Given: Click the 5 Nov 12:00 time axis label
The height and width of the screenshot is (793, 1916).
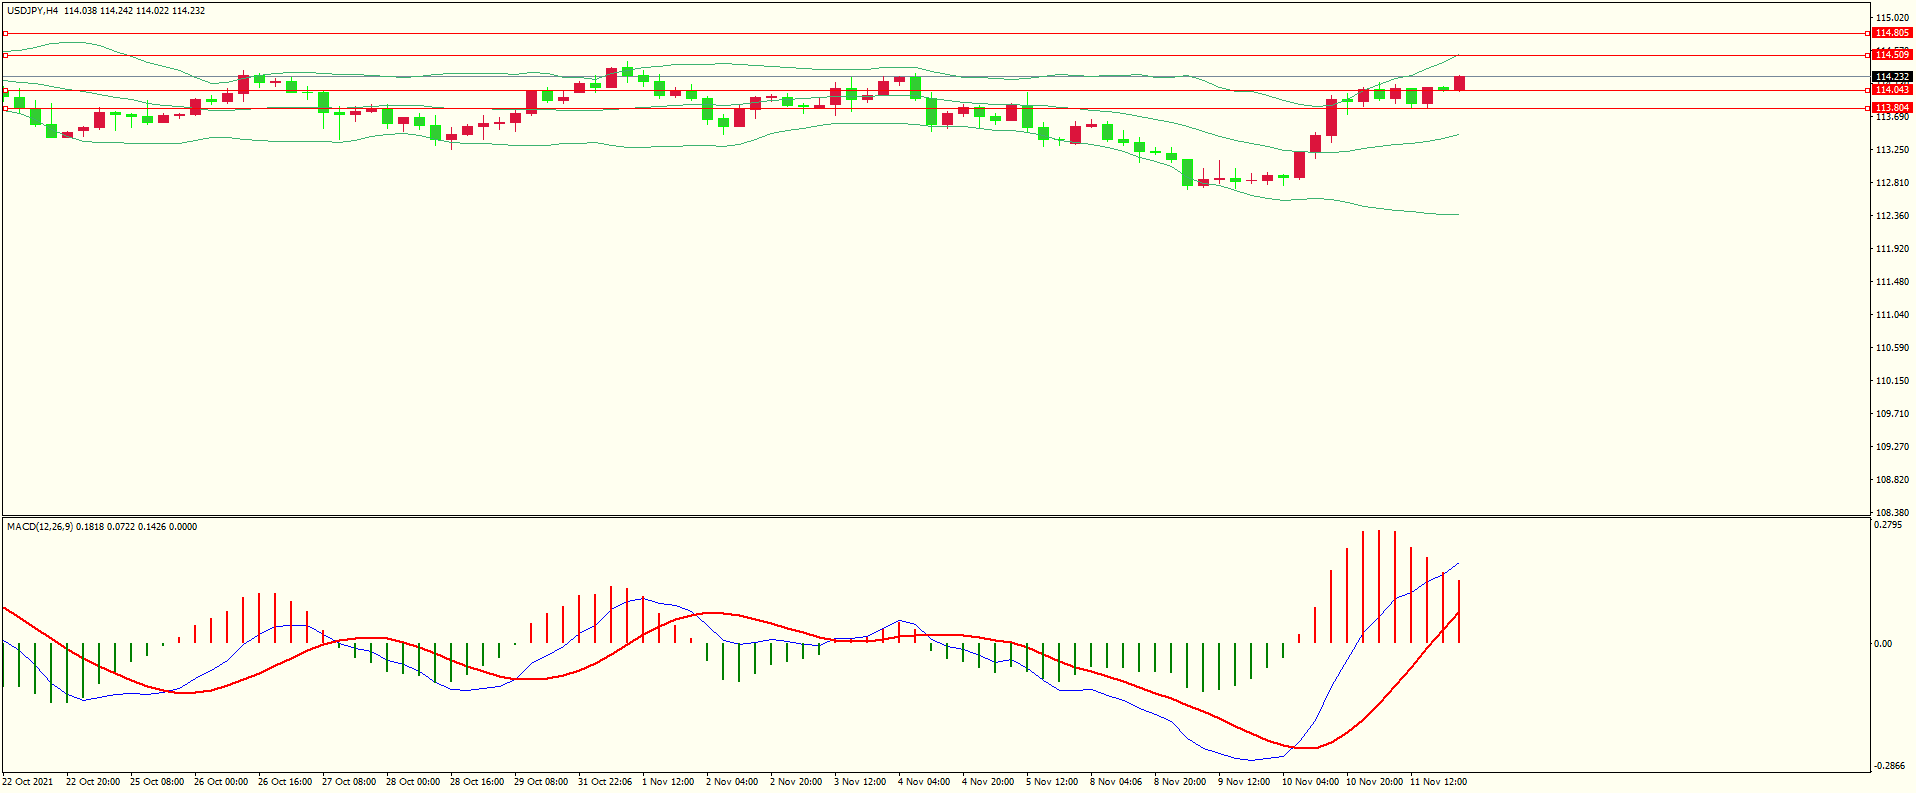Looking at the screenshot, I should (x=1052, y=782).
